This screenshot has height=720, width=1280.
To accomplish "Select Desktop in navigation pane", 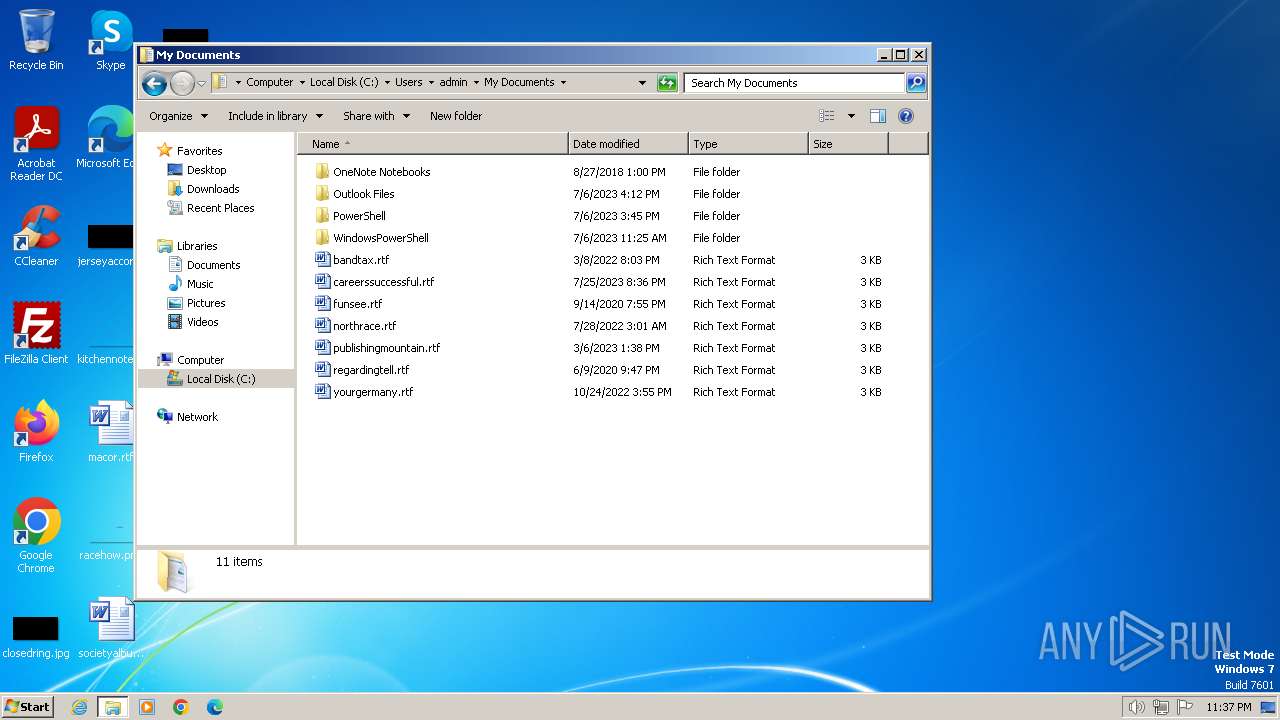I will pos(206,170).
